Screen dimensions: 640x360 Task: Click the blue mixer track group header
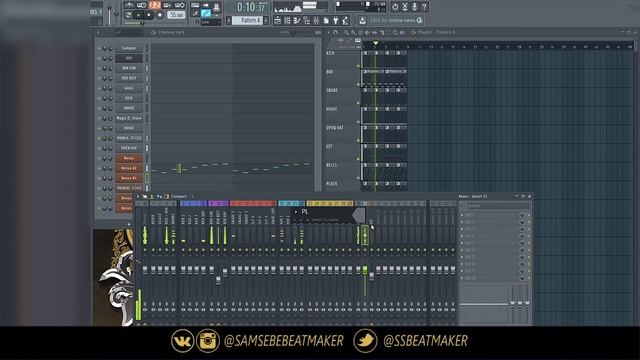coord(193,203)
